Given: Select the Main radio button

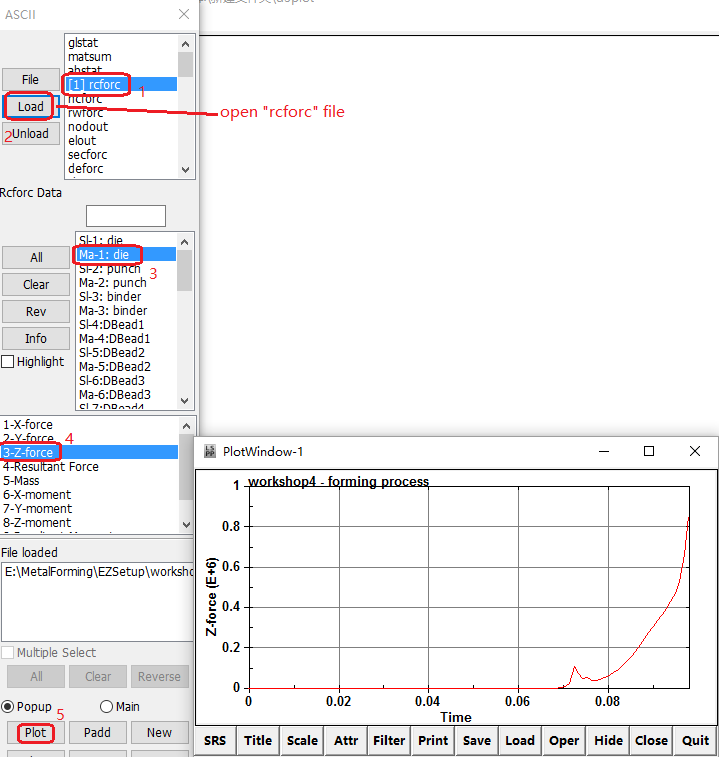Looking at the screenshot, I should [x=106, y=706].
